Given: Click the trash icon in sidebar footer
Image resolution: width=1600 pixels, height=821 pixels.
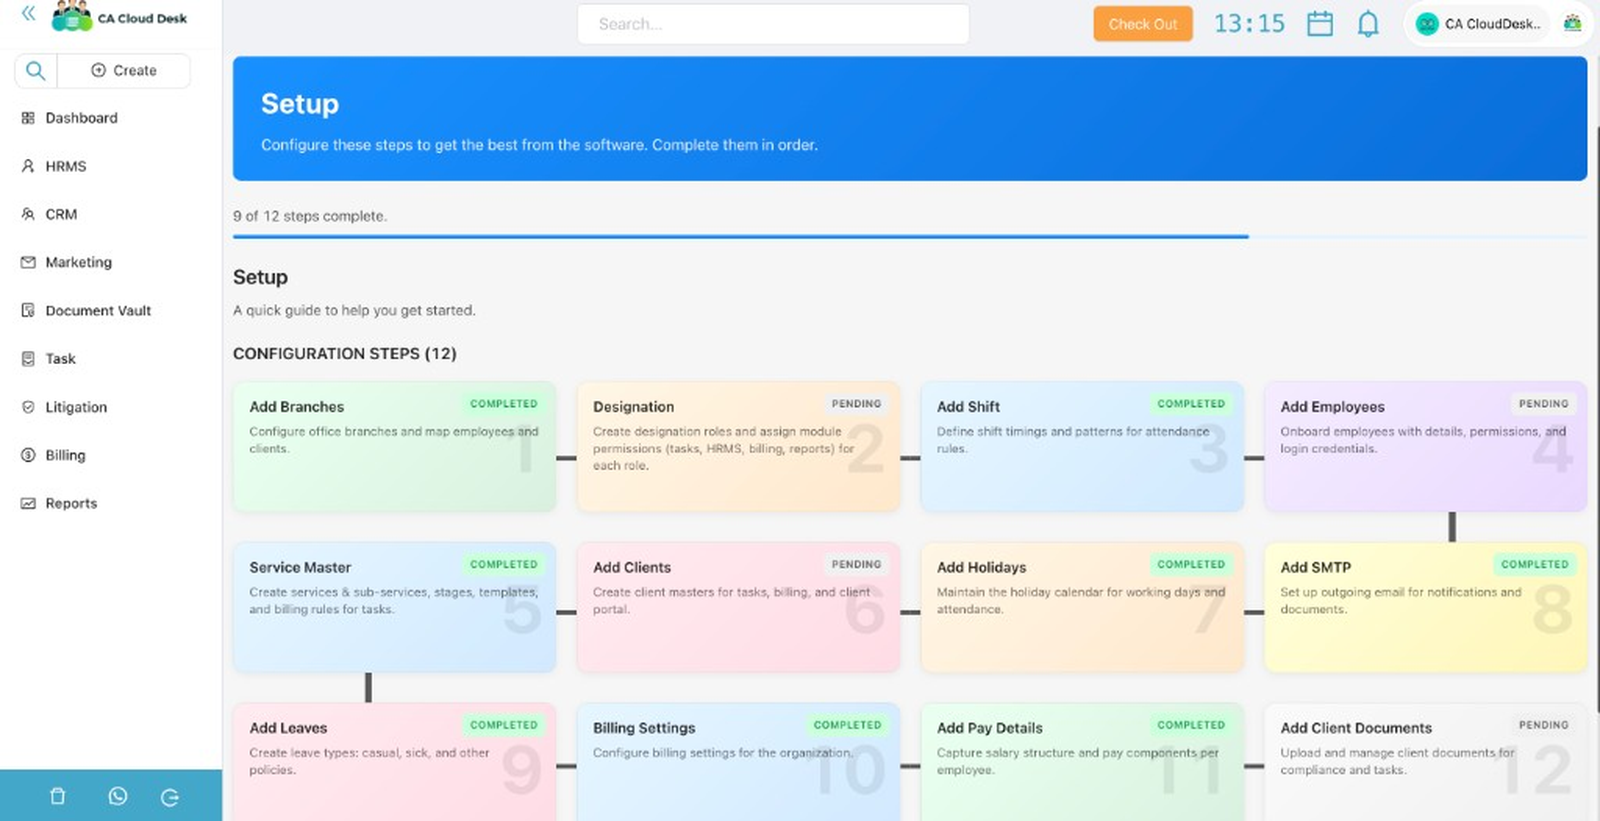Looking at the screenshot, I should tap(58, 796).
